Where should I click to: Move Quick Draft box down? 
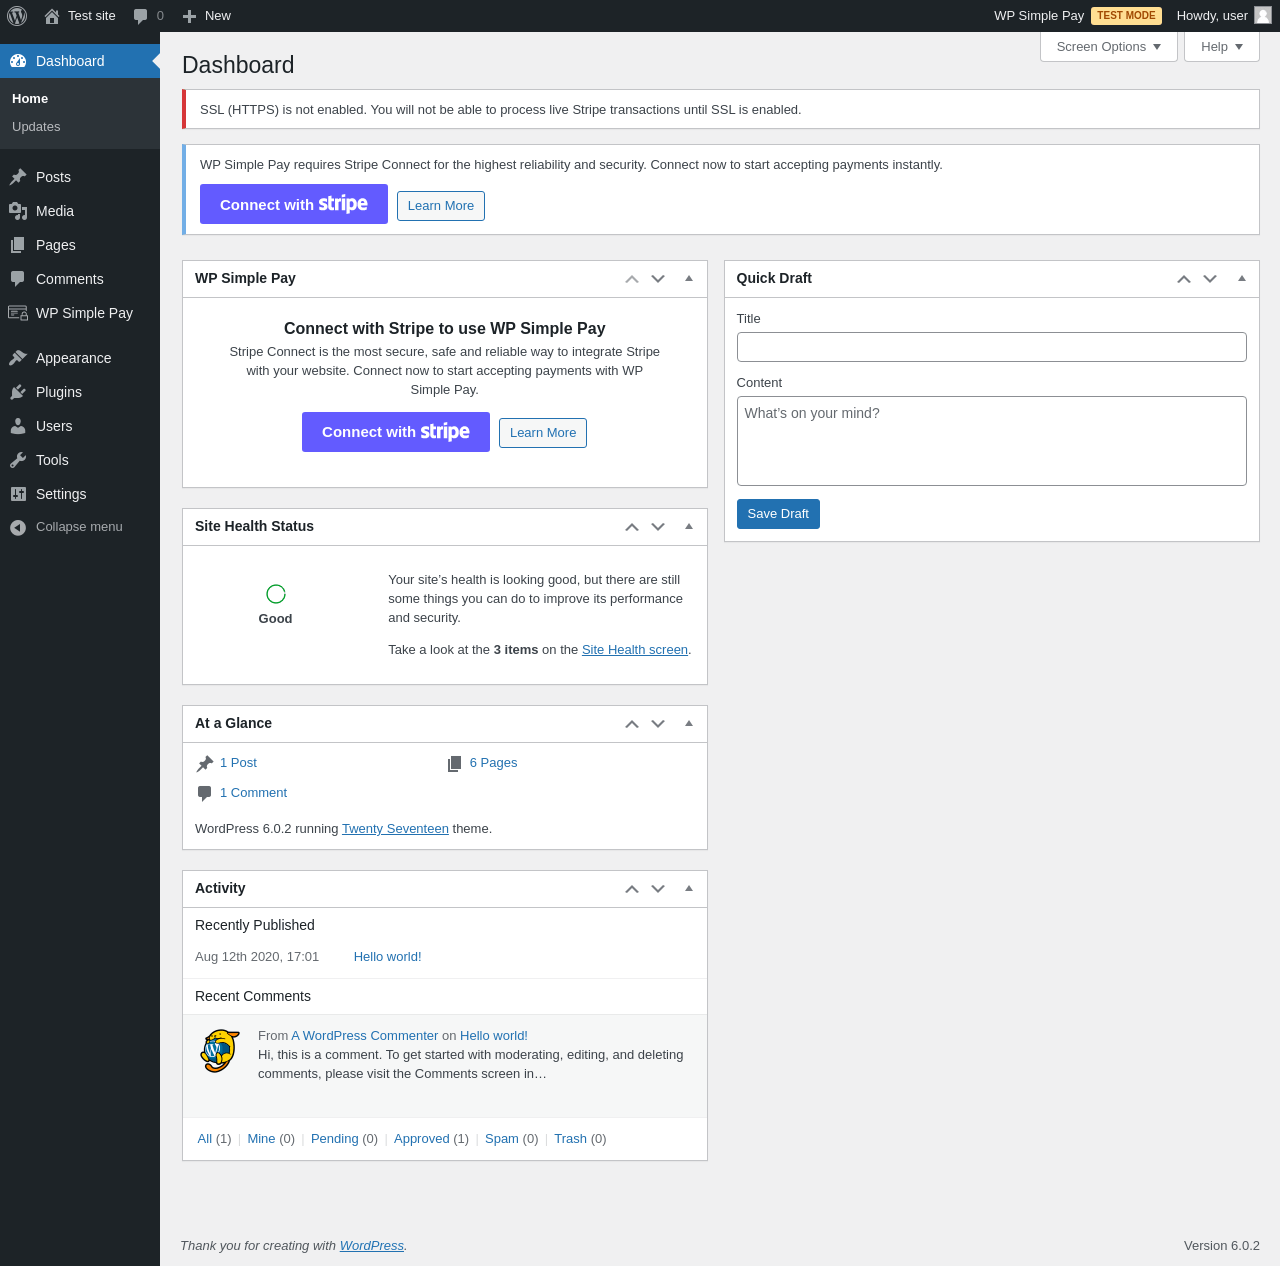(x=1210, y=279)
